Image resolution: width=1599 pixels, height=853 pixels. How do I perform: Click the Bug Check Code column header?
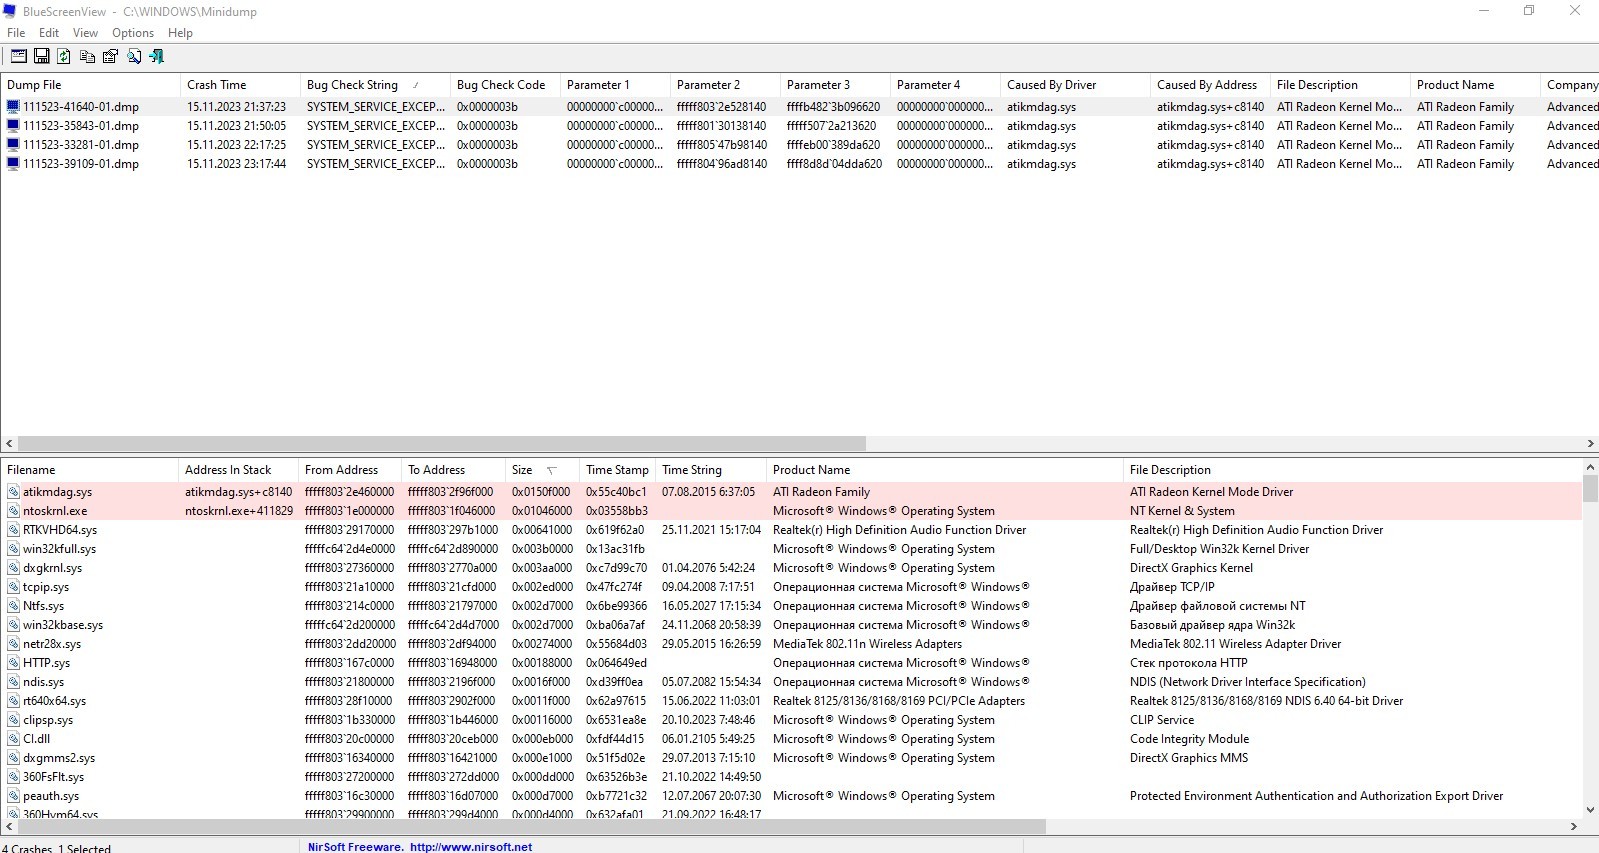pyautogui.click(x=505, y=85)
